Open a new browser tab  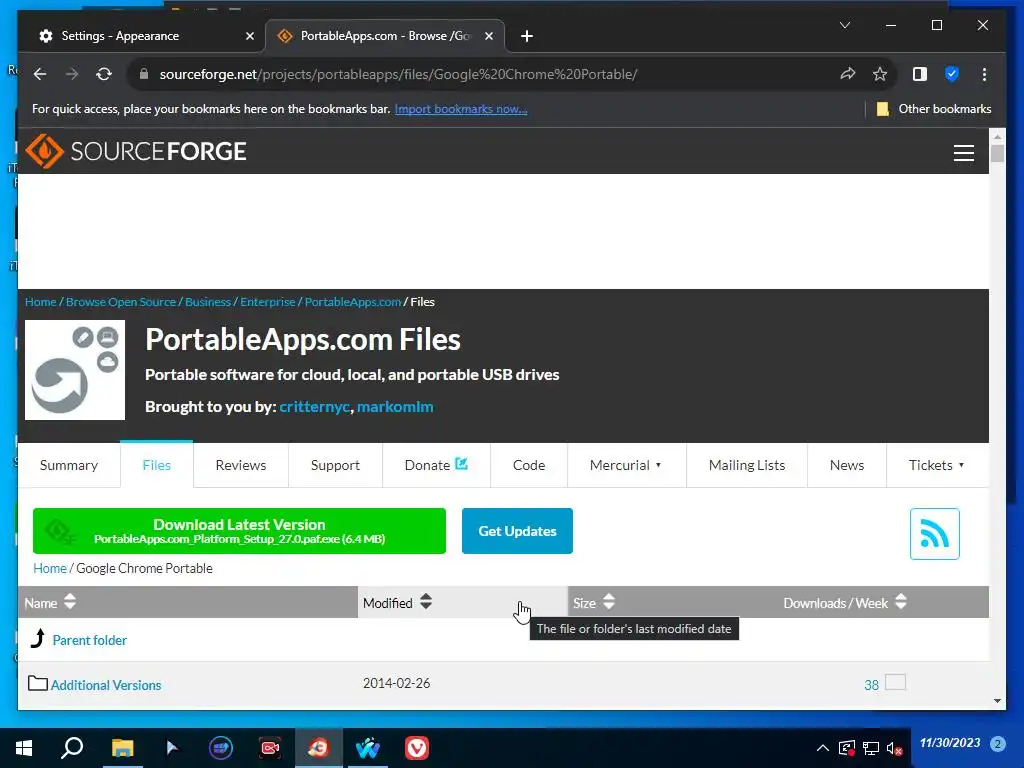pyautogui.click(x=526, y=36)
